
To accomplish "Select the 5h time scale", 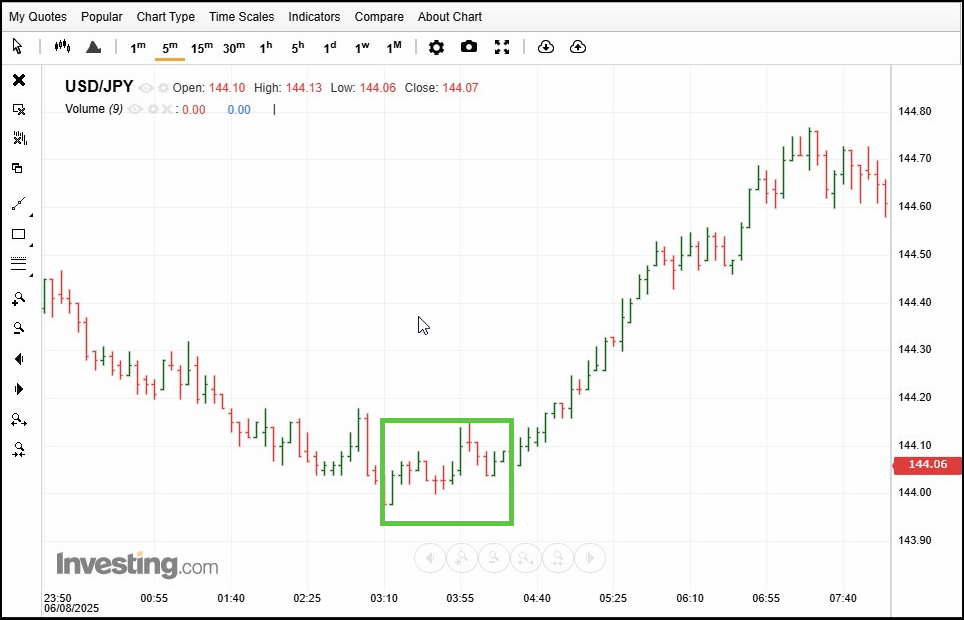I will click(x=298, y=47).
